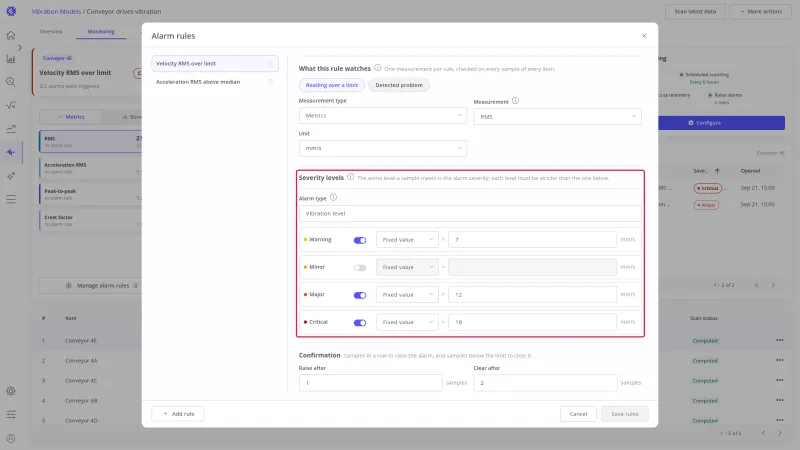This screenshot has height=450, width=800.
Task: Open the trend line chart sidebar icon
Action: (x=11, y=129)
